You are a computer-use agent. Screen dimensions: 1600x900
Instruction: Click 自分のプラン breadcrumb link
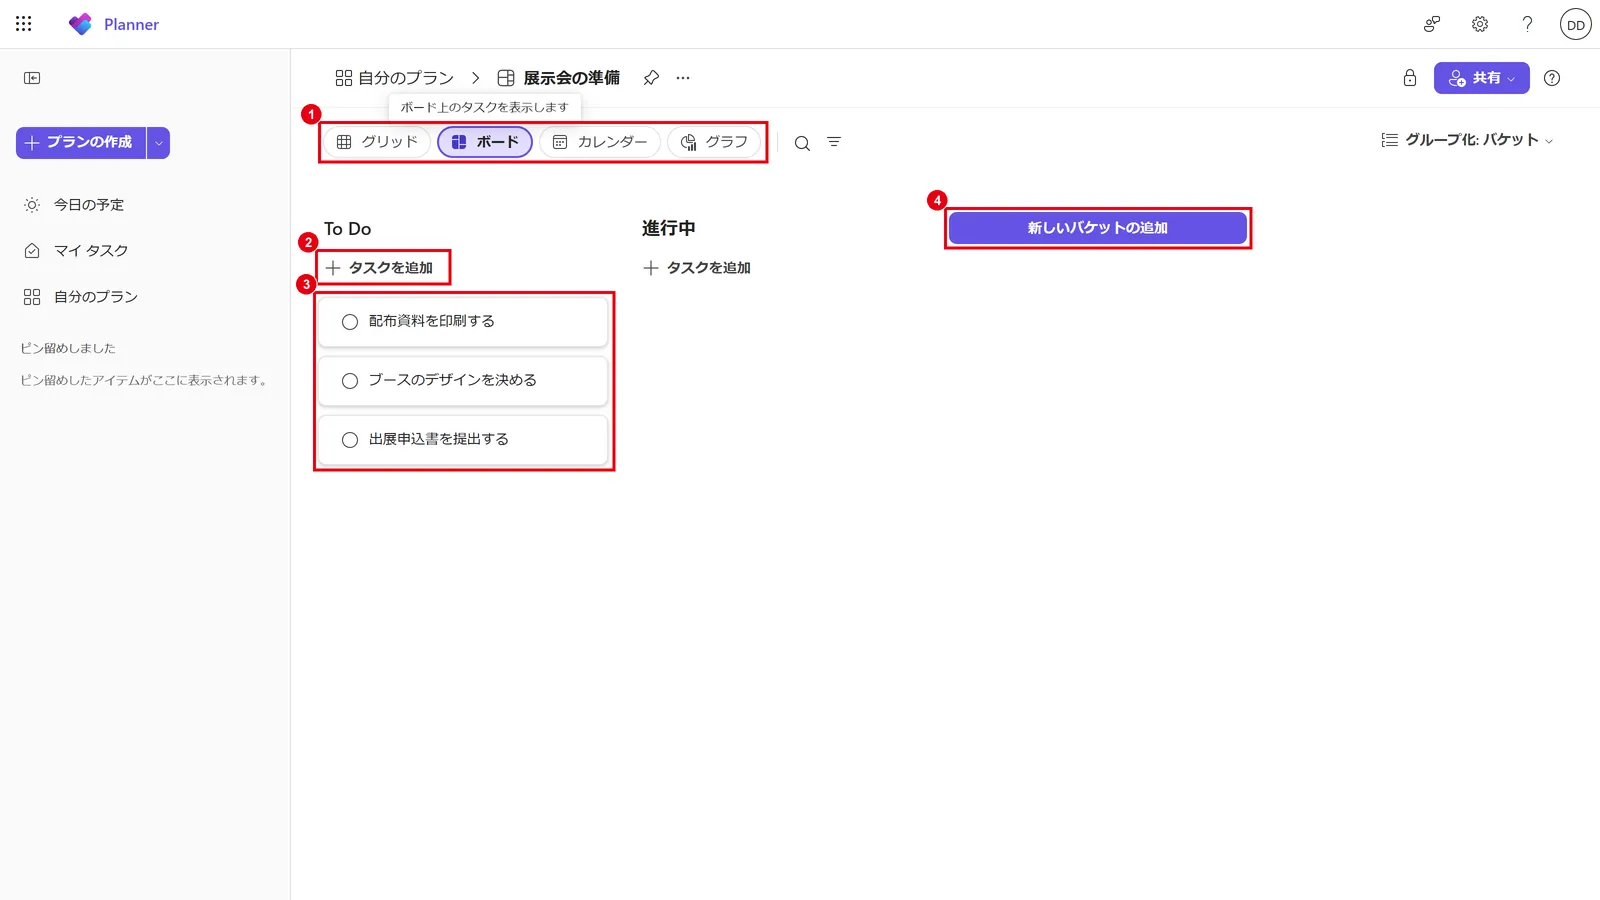click(394, 78)
